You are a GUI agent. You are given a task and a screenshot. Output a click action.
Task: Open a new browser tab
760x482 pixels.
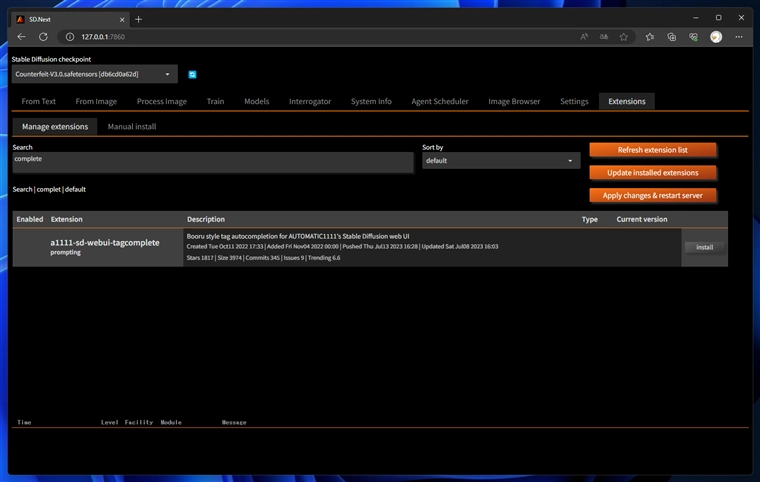point(139,19)
